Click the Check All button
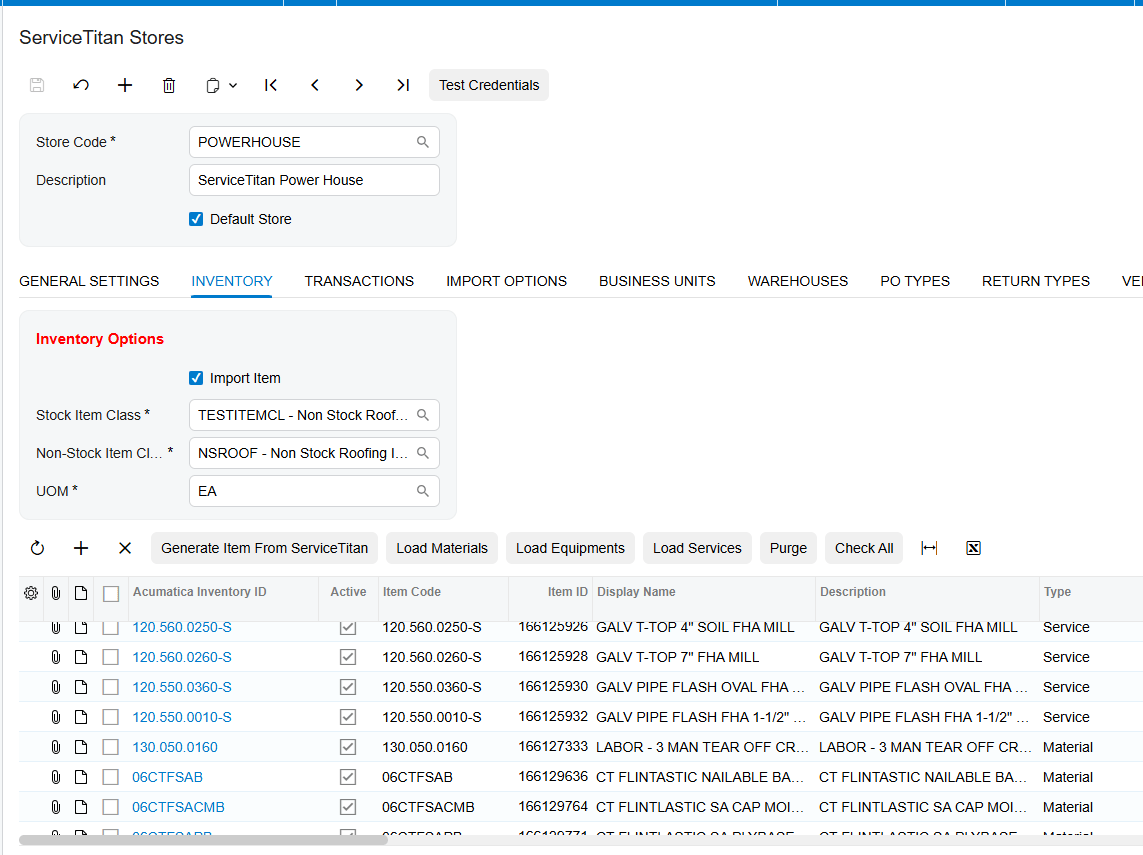Viewport: 1143px width, 855px height. point(864,548)
